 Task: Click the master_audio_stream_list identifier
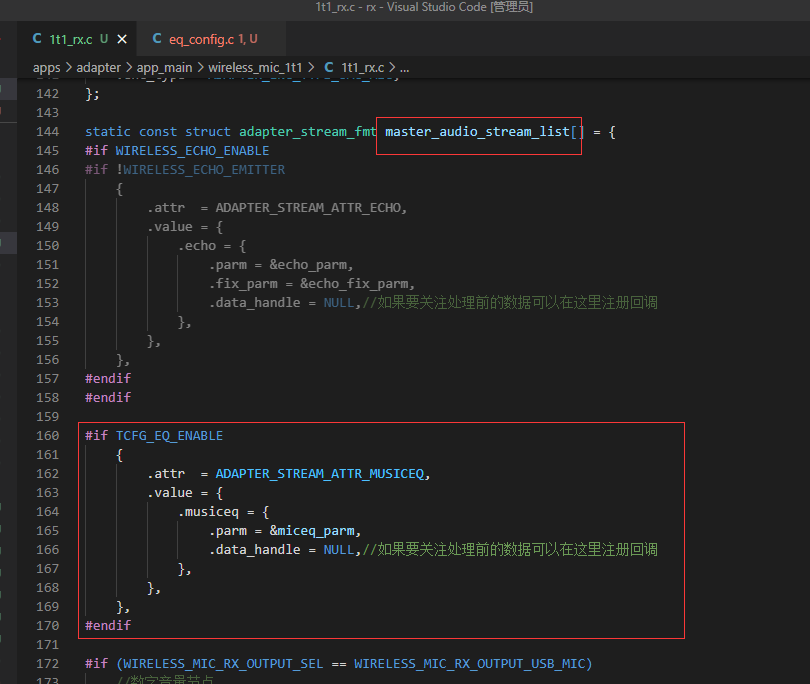(477, 132)
